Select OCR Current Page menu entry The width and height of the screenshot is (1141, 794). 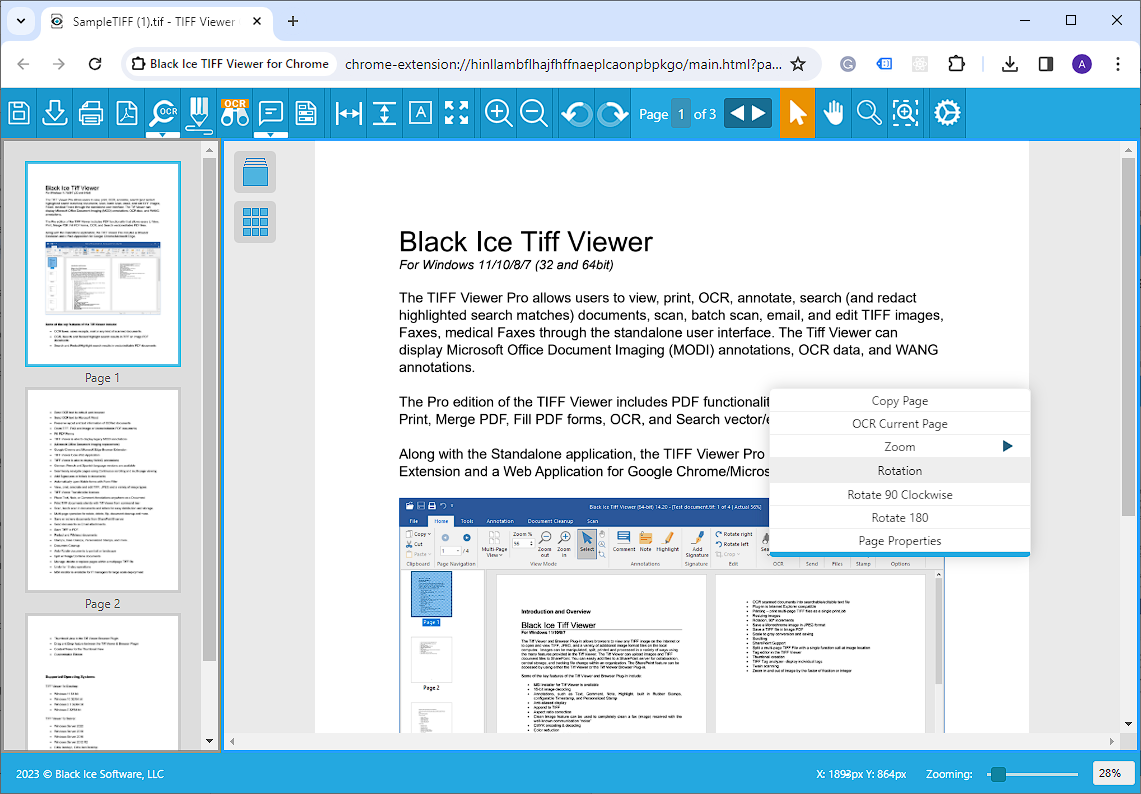(x=899, y=424)
